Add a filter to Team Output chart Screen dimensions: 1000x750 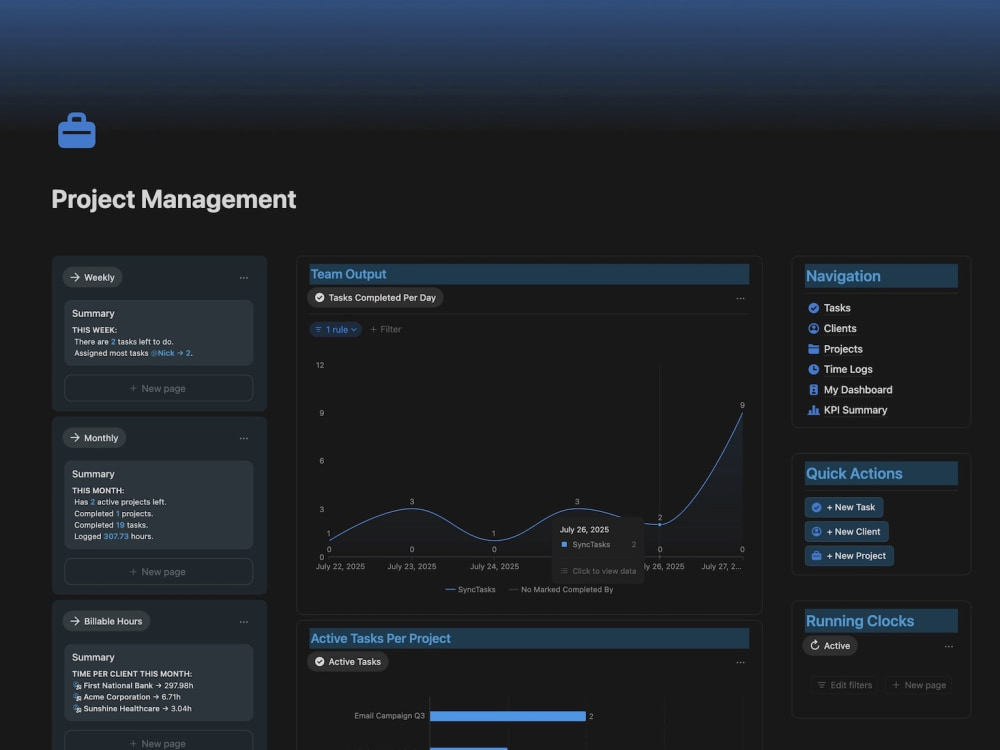click(x=386, y=330)
